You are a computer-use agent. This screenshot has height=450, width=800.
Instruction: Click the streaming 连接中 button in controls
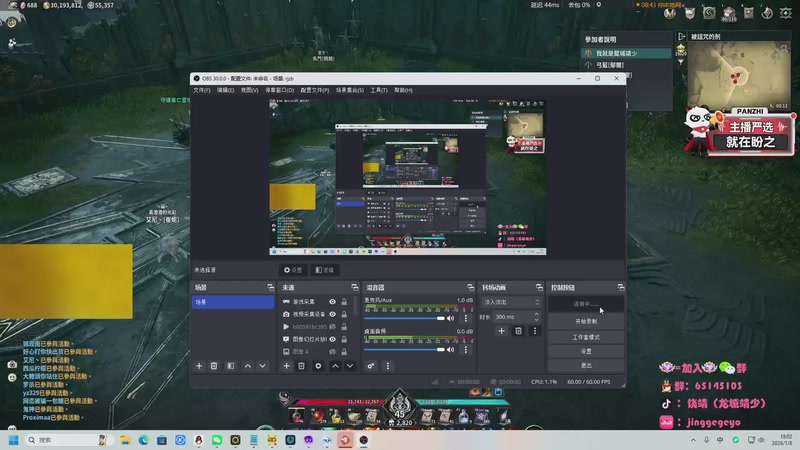(x=586, y=304)
